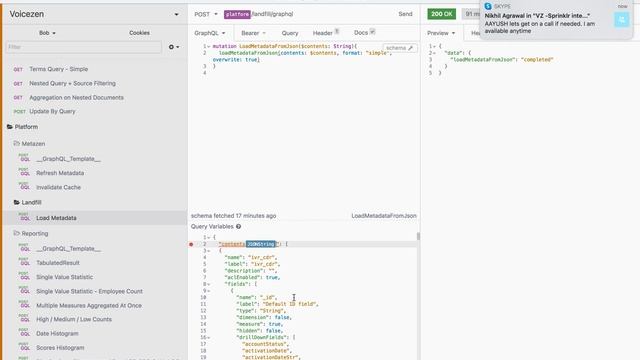This screenshot has width=640, height=360.
Task: Open __GraphQL_Template__ under Reporting
Action: pos(68,249)
